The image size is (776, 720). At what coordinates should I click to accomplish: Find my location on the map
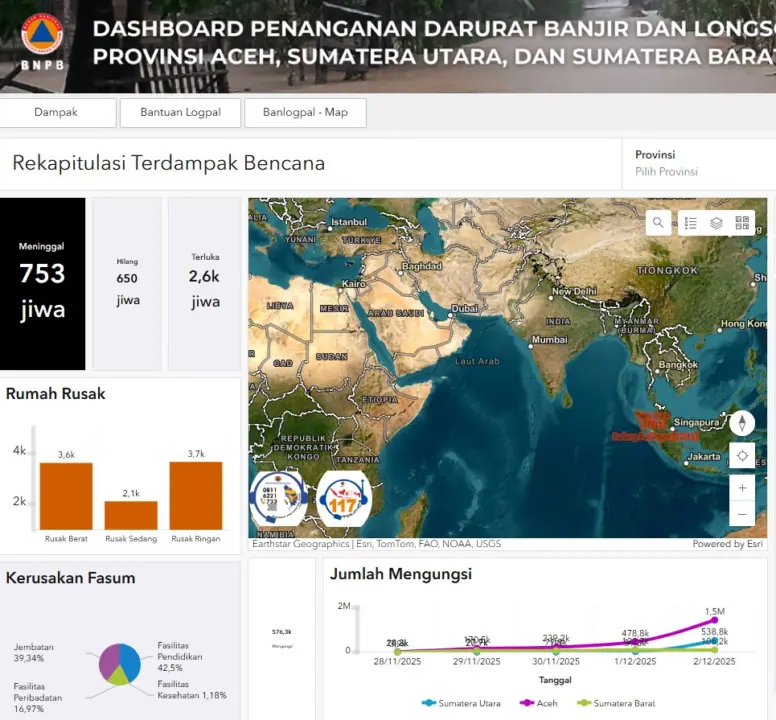coord(742,456)
